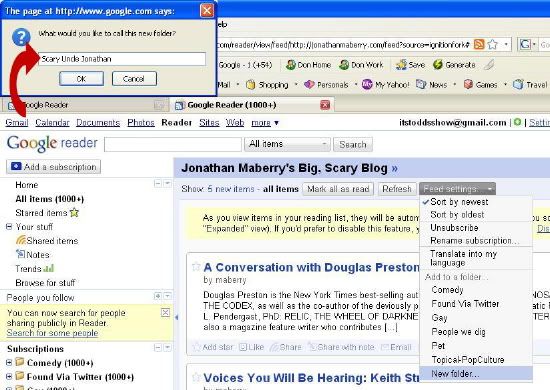Screen dimensions: 550x390
Task: Close the google.com prompt dialog
Action: [207, 11]
